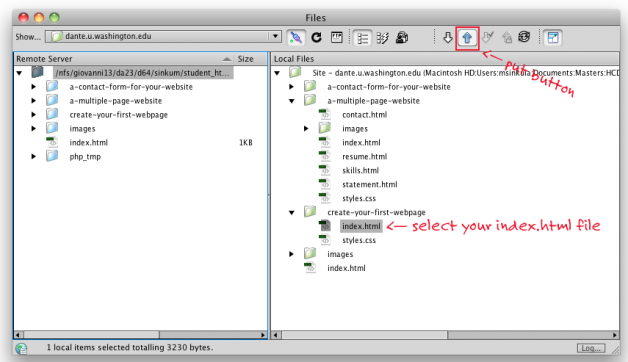This screenshot has height=362, width=628.
Task: Select remote create-your-first-webpage folder name
Action: click(119, 115)
